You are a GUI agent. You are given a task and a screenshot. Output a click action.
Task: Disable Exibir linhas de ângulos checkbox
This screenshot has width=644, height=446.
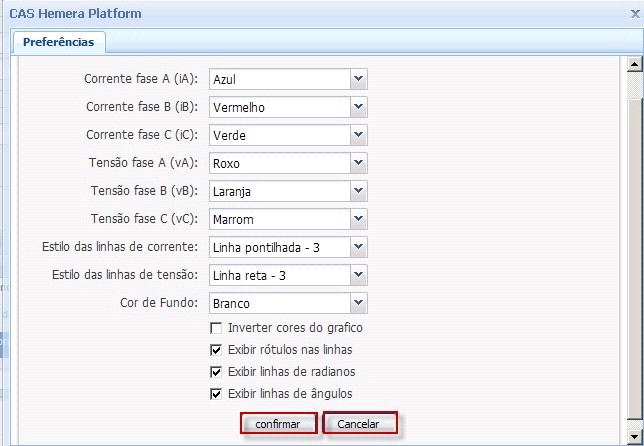[x=216, y=394]
